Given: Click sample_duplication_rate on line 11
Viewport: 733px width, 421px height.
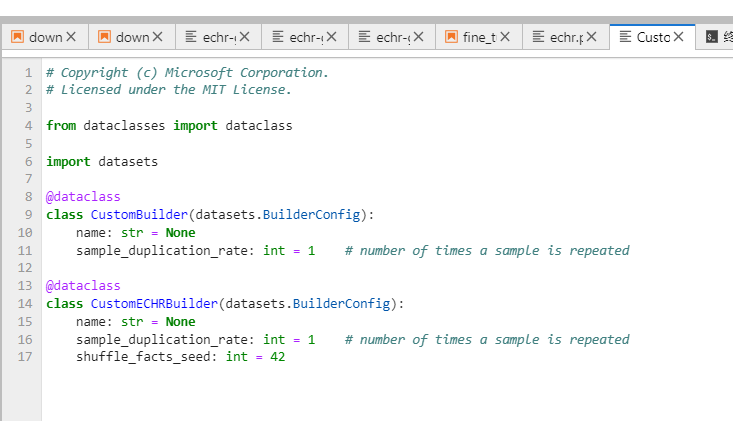Looking at the screenshot, I should point(162,251).
